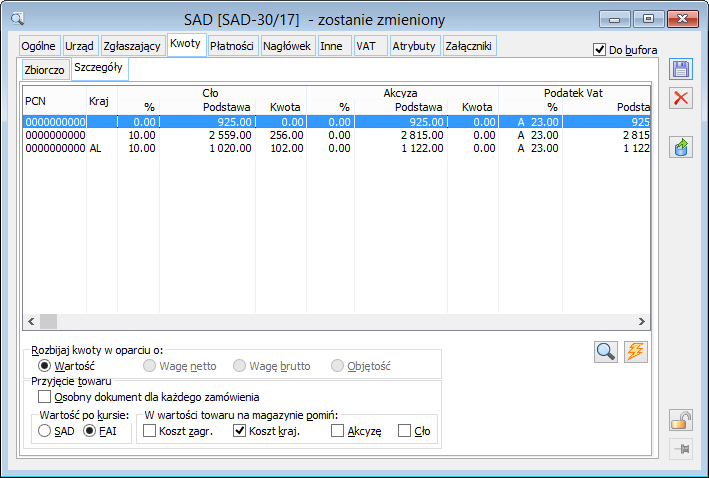The width and height of the screenshot is (709, 478).
Task: Uncheck the Koszt kraj. checkbox
Action: 239,431
